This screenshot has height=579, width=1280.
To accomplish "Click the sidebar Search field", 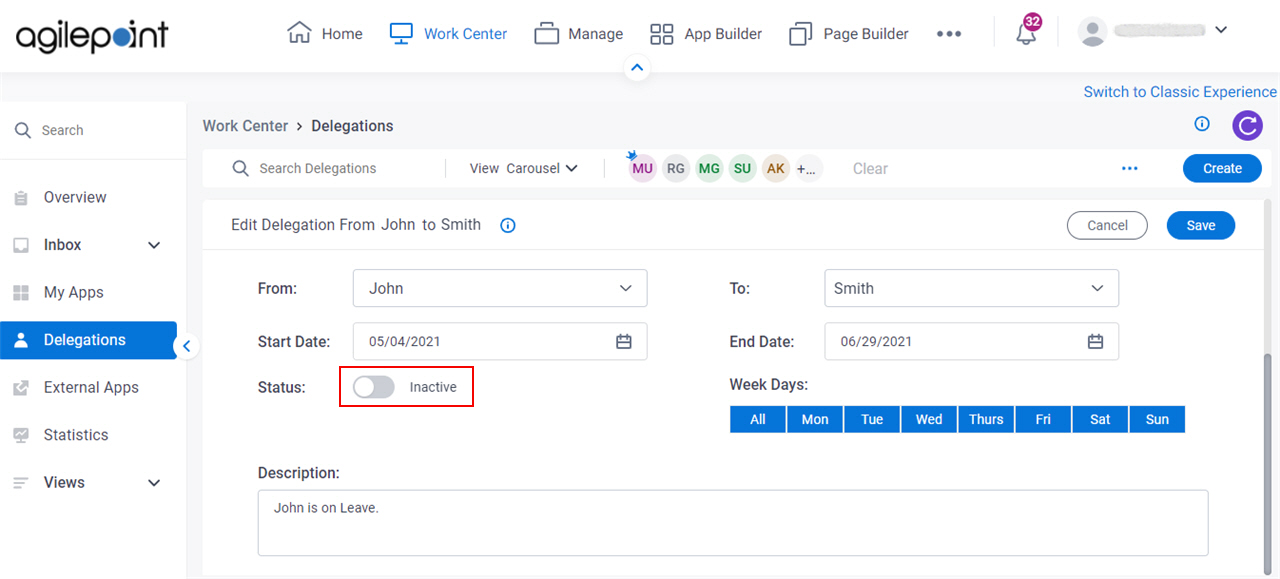I will [x=93, y=130].
